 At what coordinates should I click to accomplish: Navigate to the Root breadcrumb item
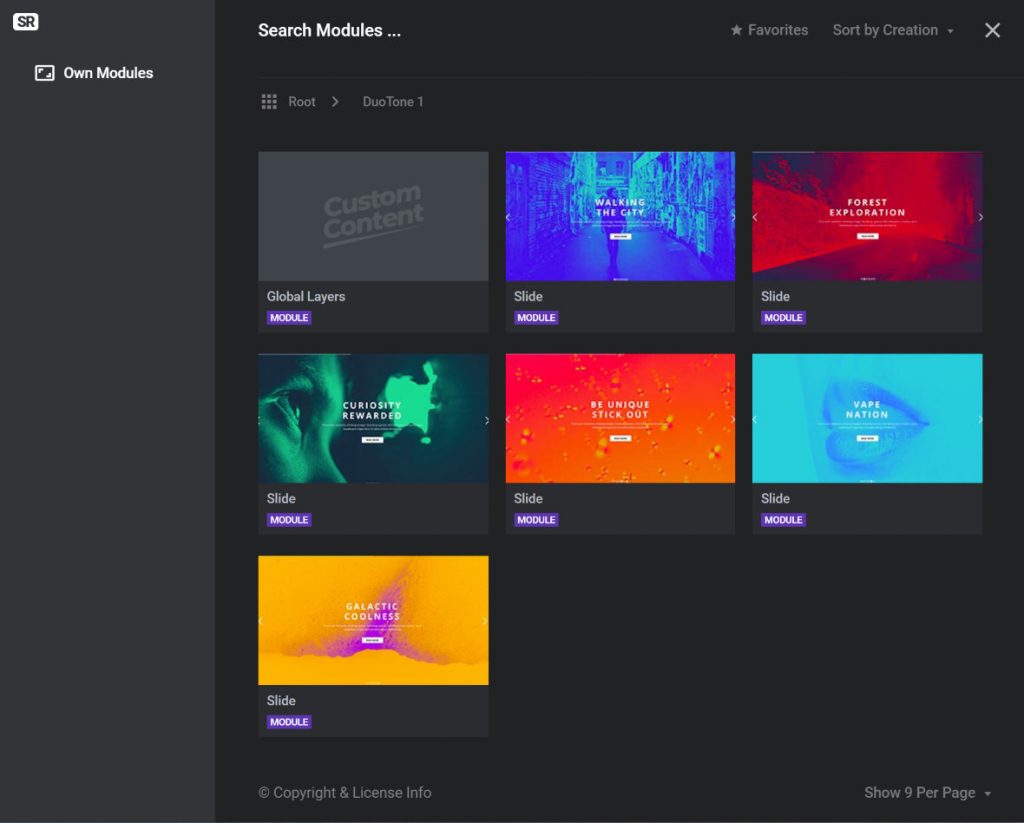coord(300,101)
